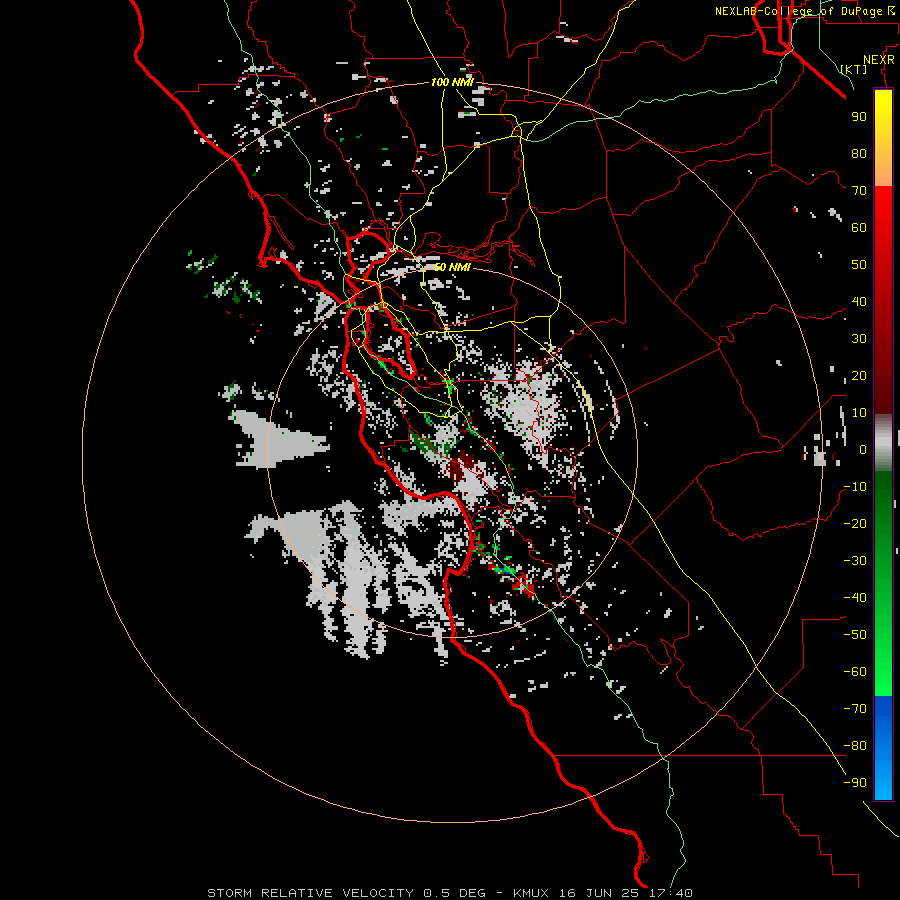Click the -50 value on the velocity scale
900x900 pixels.
click(x=855, y=635)
